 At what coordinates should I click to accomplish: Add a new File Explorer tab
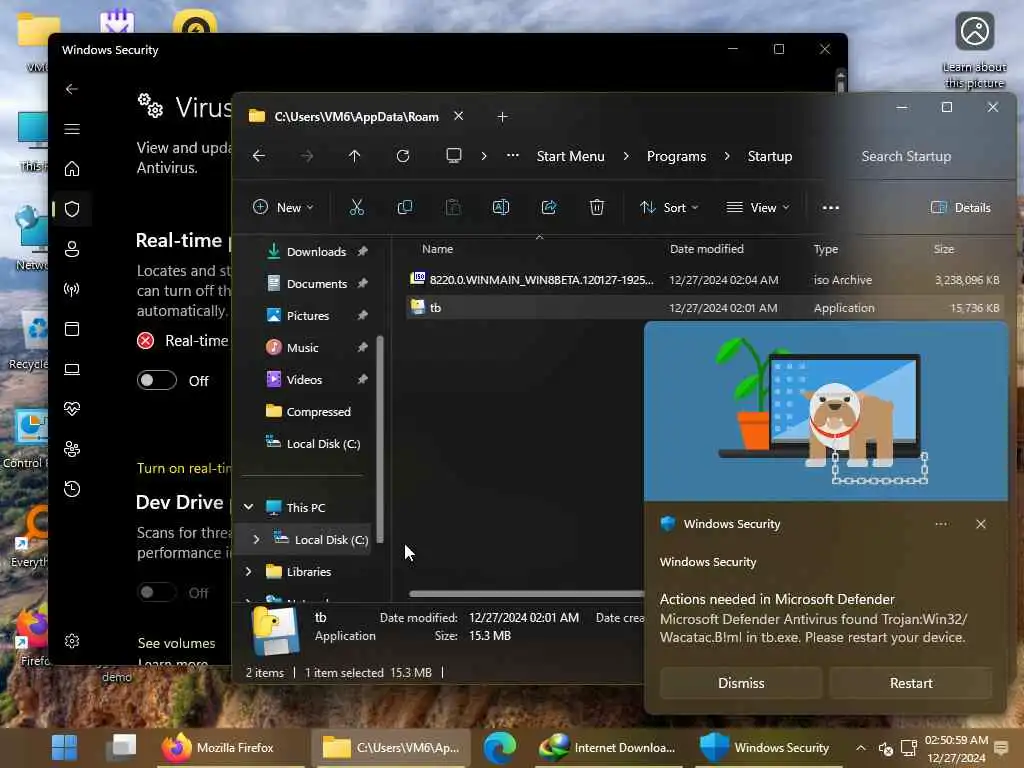502,117
